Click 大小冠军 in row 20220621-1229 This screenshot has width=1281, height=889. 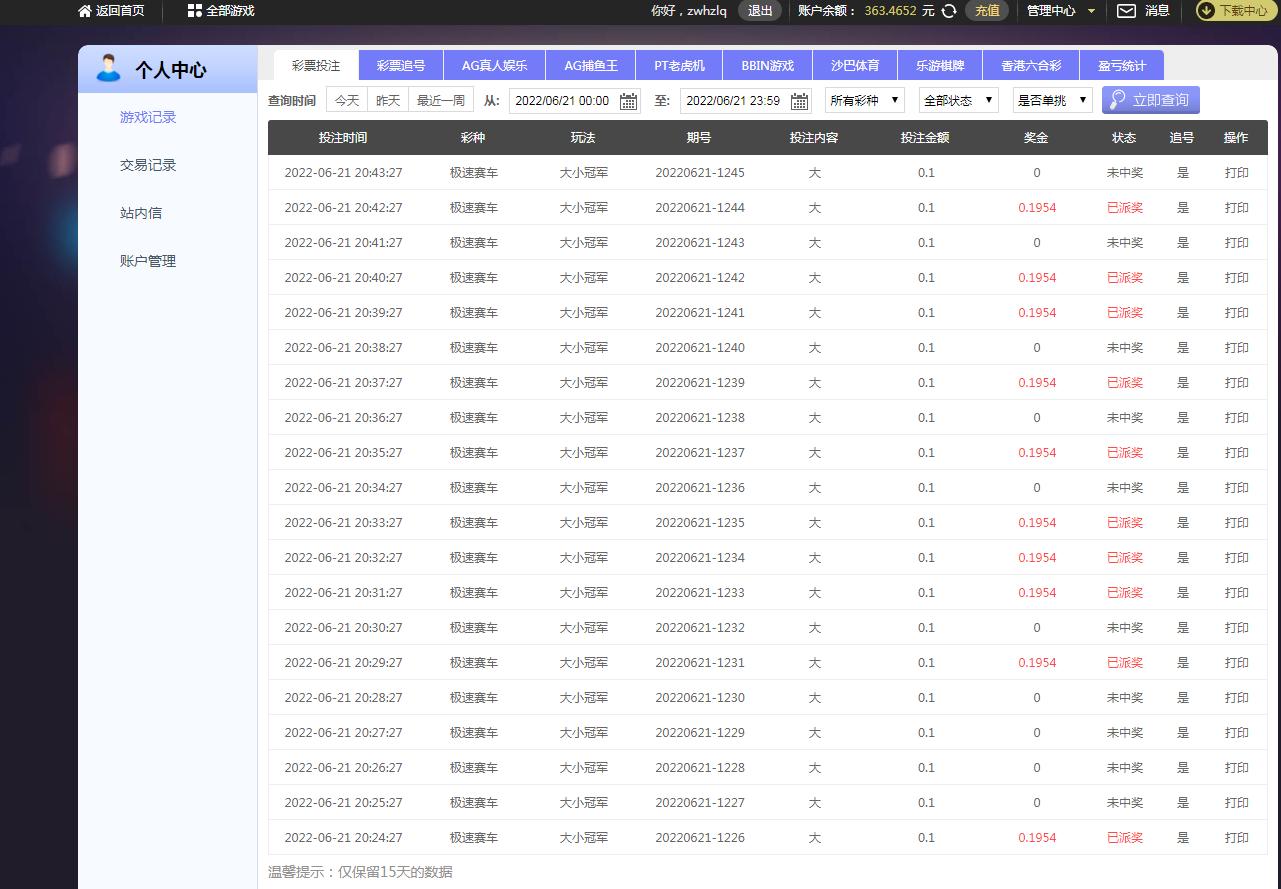[583, 732]
